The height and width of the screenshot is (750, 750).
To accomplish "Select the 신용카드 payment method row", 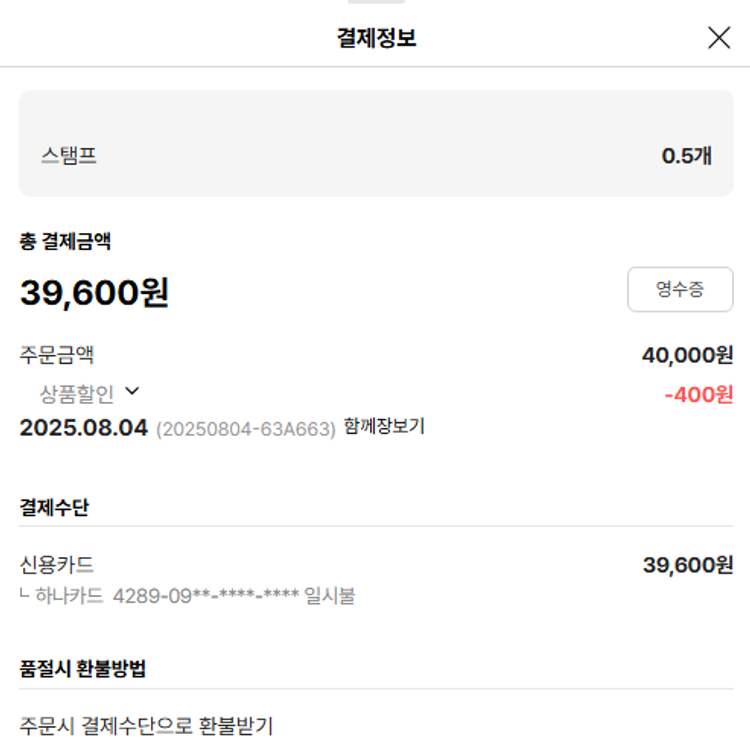I will 57,565.
